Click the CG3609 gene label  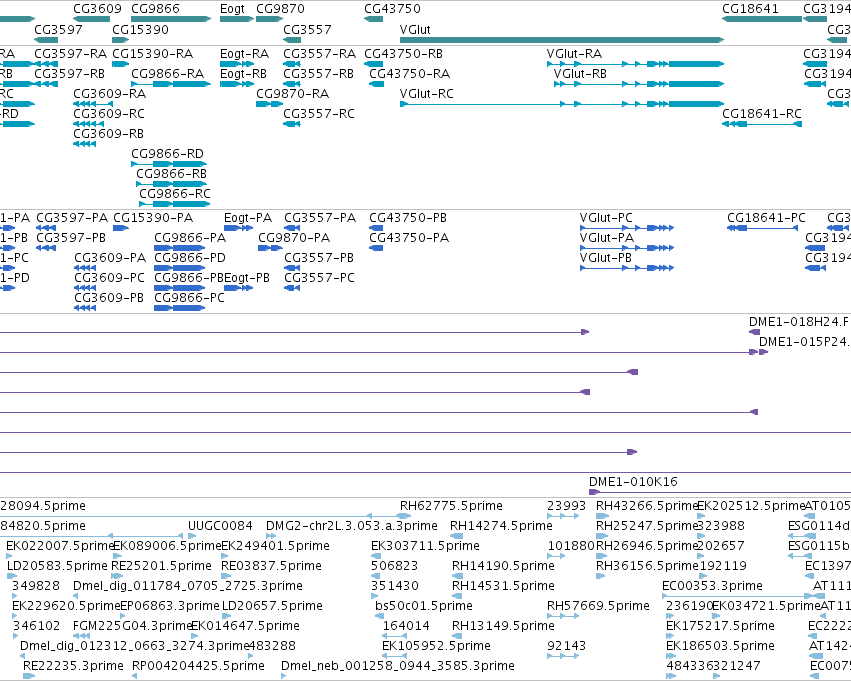click(97, 9)
